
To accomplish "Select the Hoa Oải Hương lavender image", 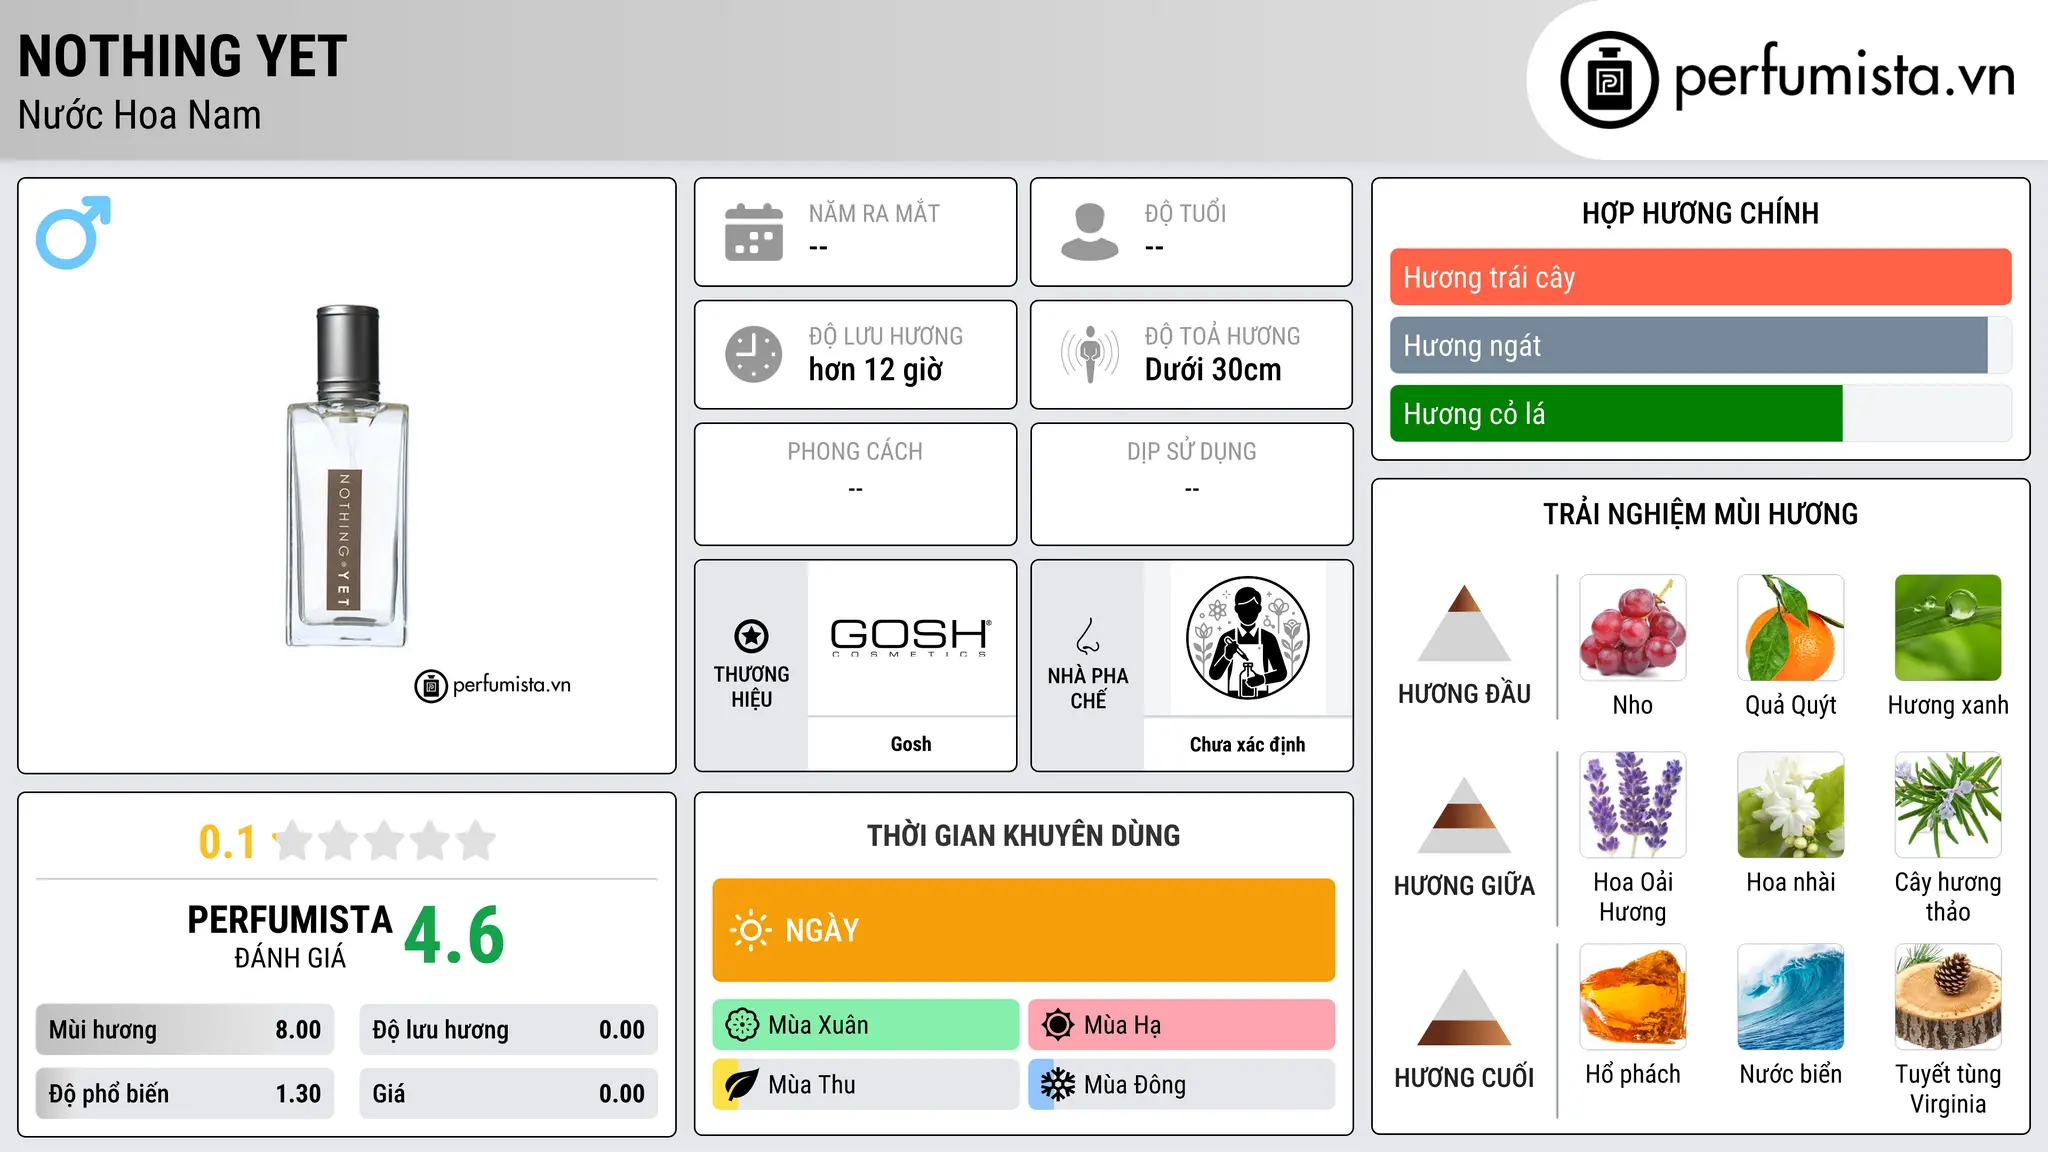I will [x=1633, y=805].
